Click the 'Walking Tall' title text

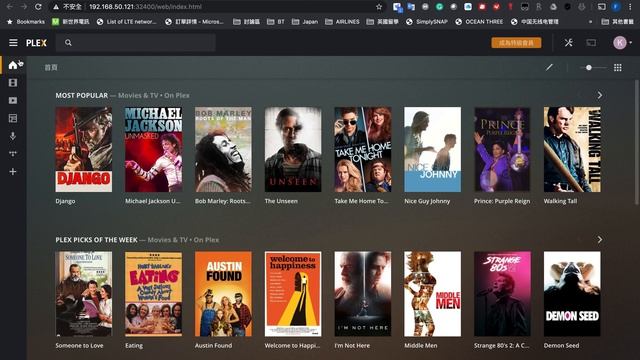pyautogui.click(x=560, y=201)
